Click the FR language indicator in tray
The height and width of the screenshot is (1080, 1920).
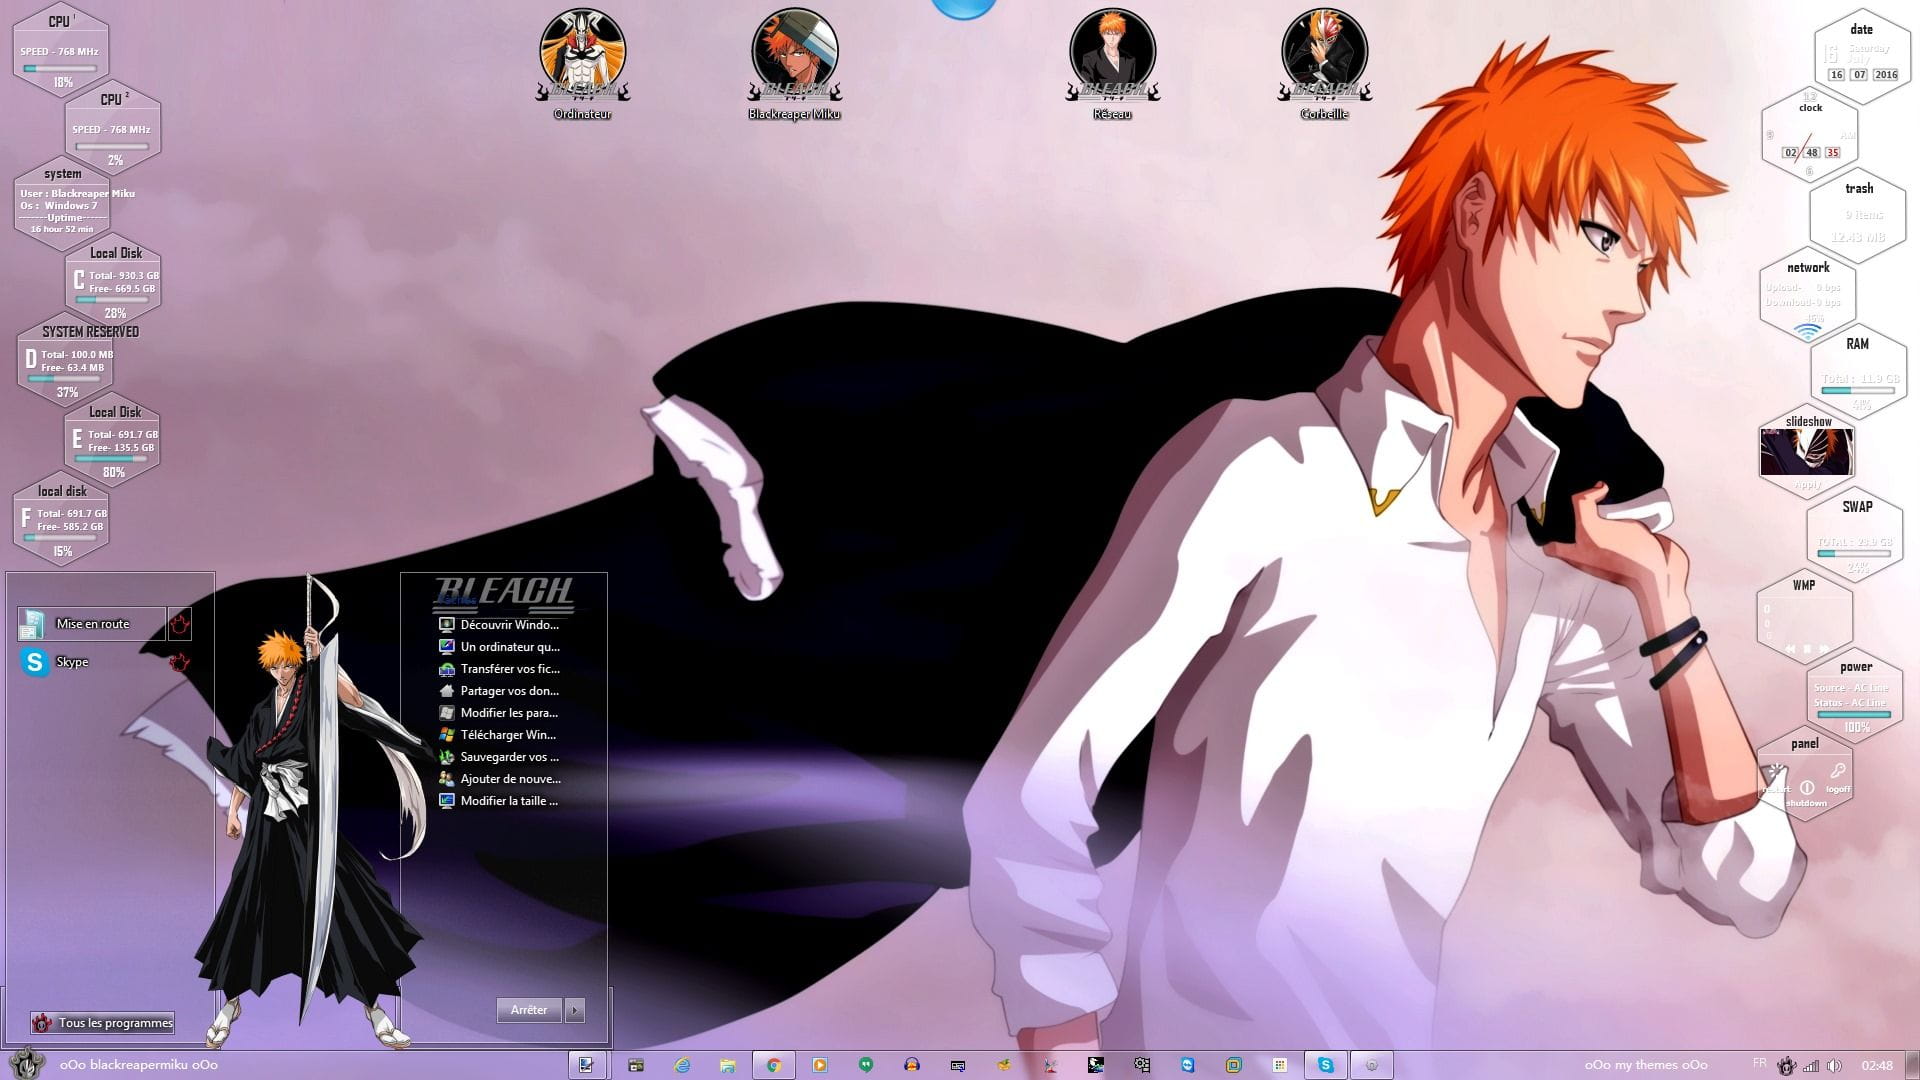coord(1759,1063)
